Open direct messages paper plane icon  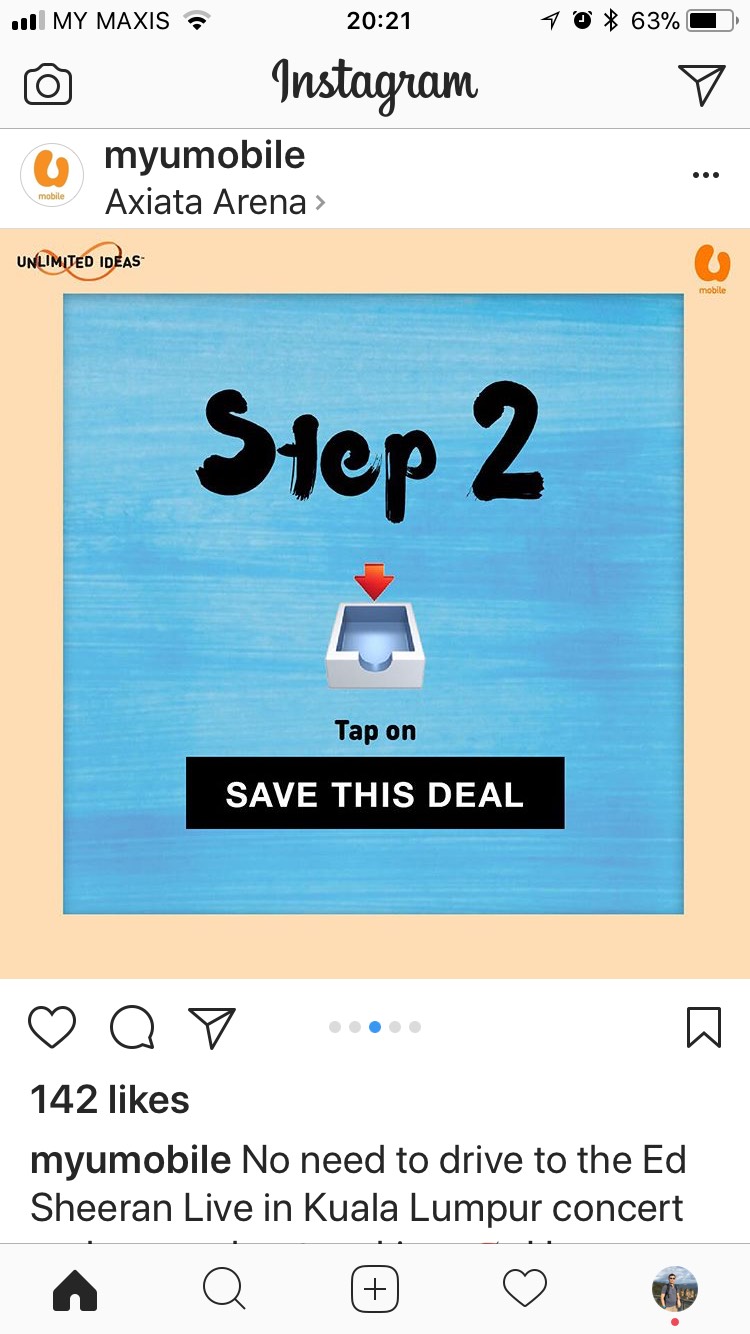[701, 85]
